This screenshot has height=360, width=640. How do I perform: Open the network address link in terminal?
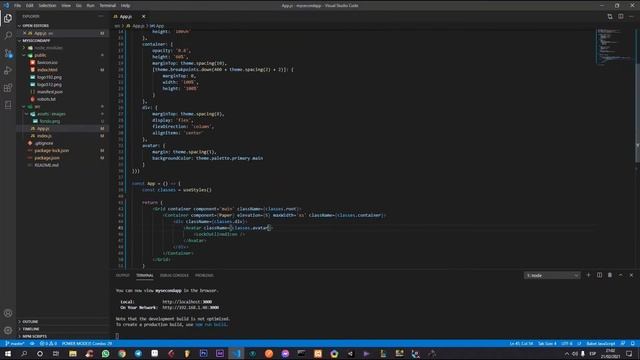191,307
